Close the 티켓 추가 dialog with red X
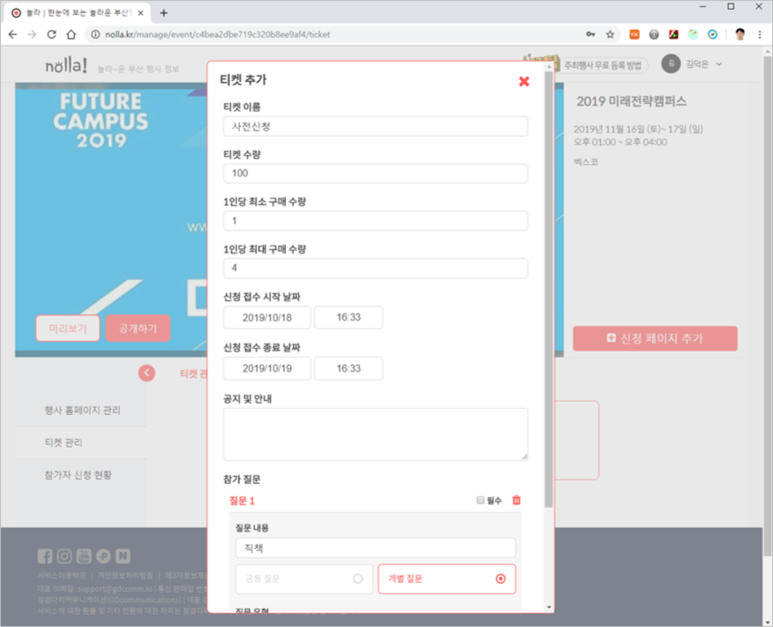The width and height of the screenshot is (773, 627). click(524, 82)
